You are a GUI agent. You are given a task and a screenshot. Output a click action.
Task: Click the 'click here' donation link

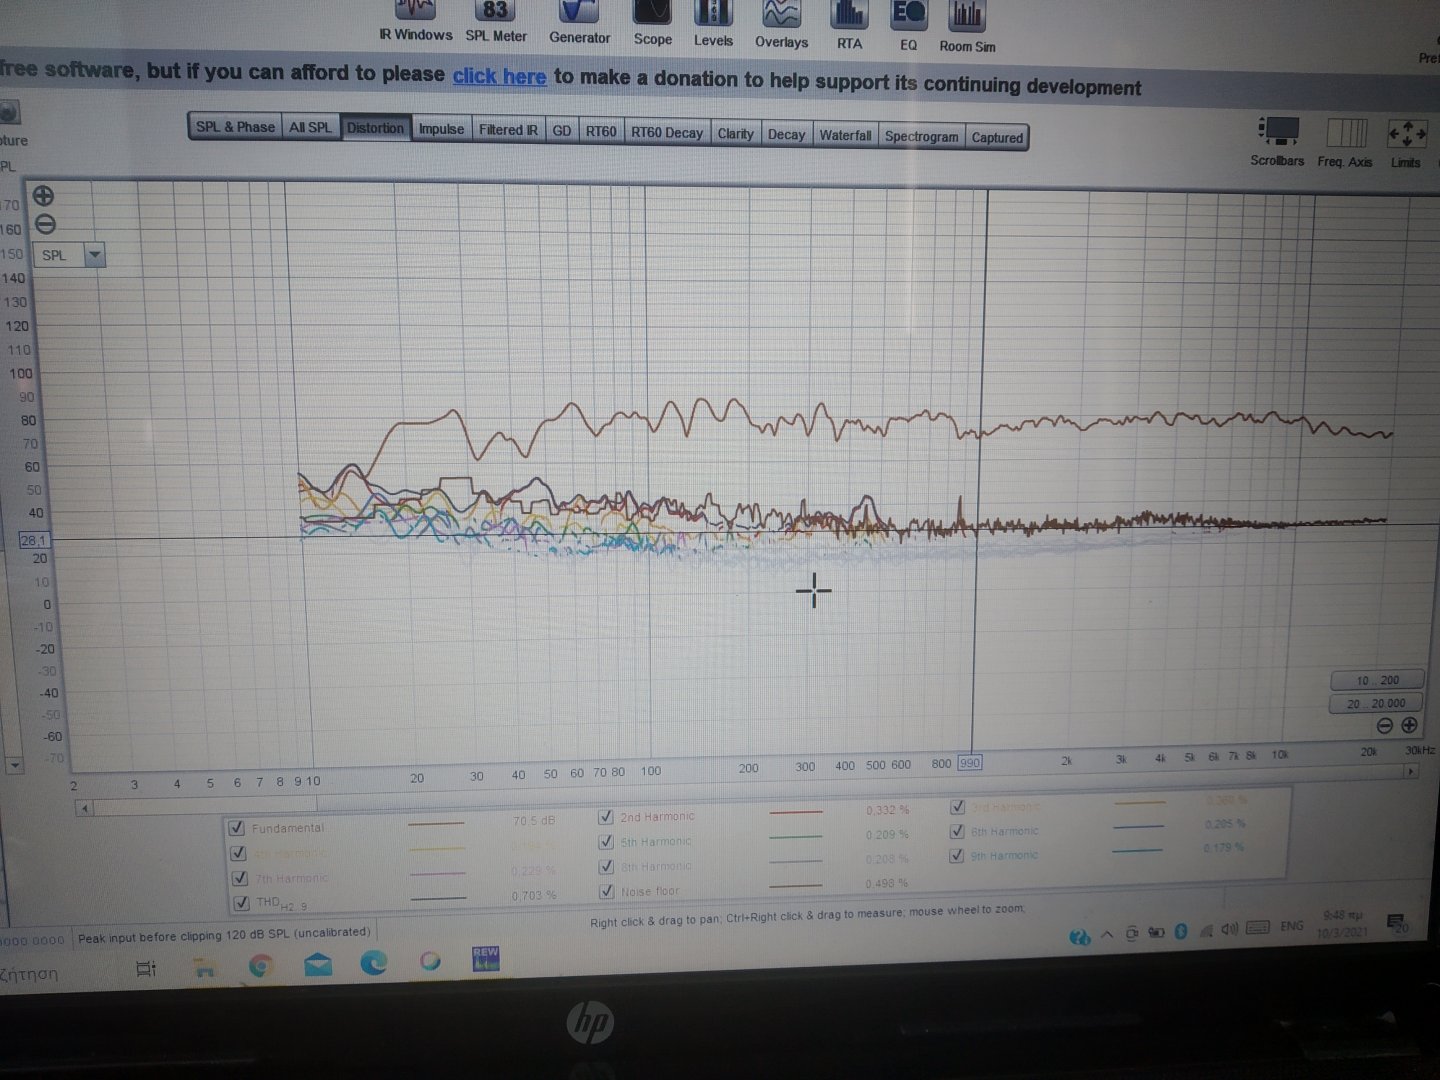(499, 77)
